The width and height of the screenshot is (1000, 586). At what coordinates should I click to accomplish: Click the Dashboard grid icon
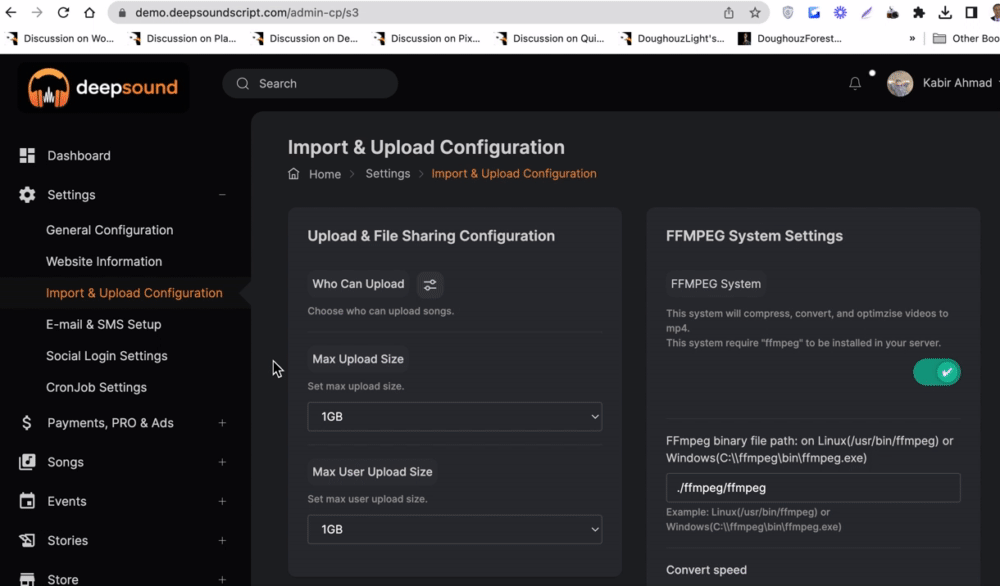coord(27,155)
